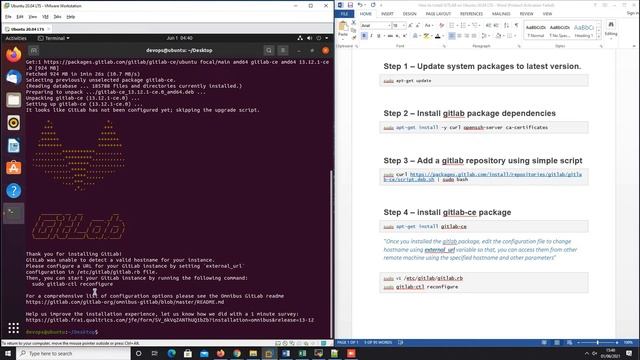Launch Thunderbird mail from the Ubuntu dock
640x360 pixels.
click(13, 77)
